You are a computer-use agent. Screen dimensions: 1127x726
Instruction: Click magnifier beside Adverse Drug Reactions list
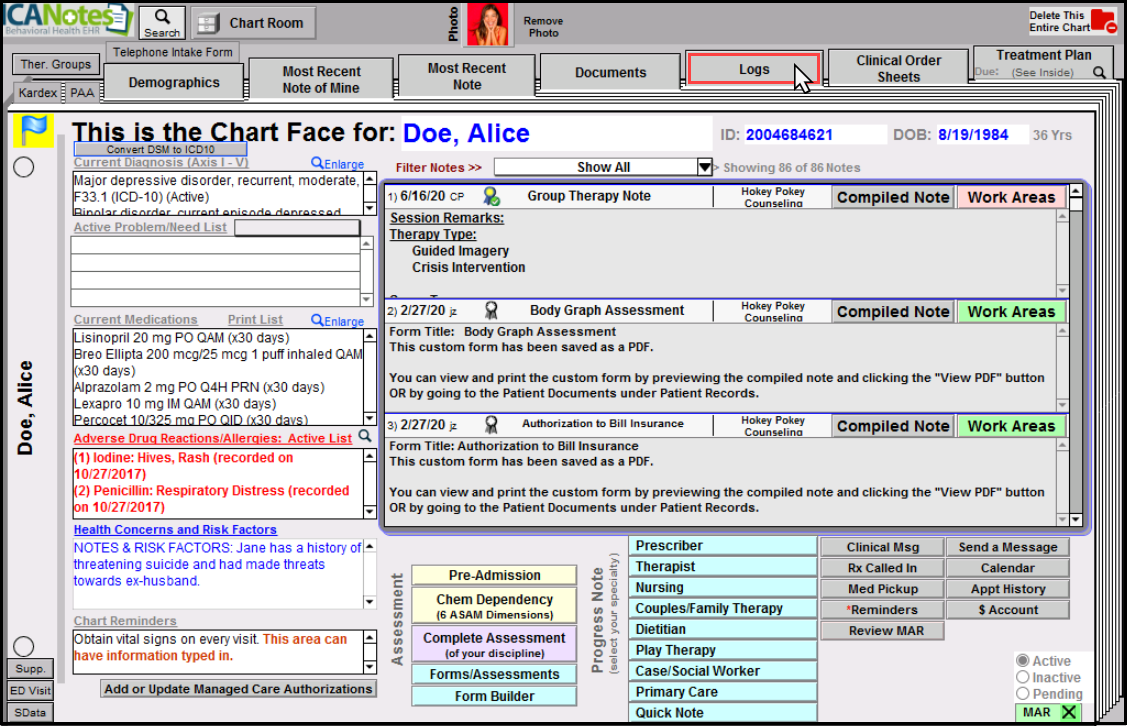click(365, 437)
